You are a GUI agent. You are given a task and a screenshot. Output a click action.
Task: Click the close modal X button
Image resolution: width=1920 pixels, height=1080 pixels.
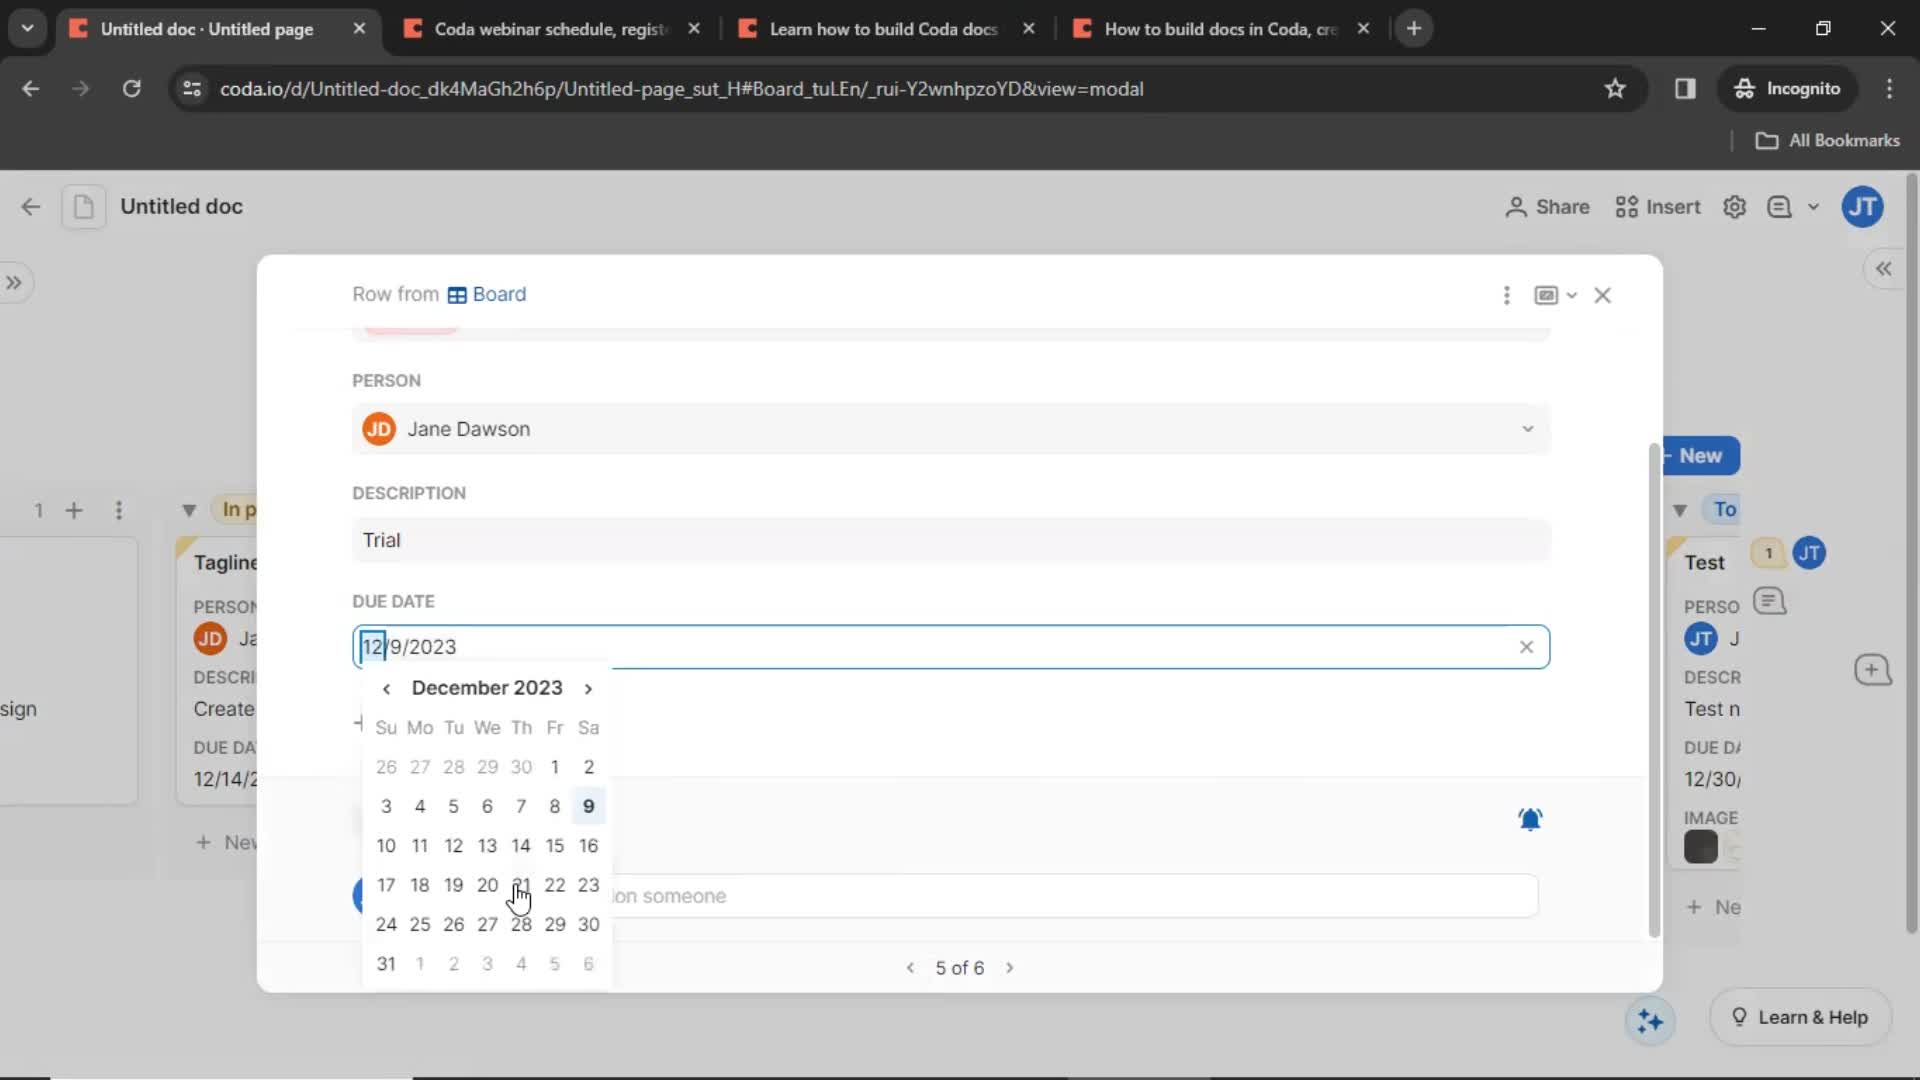pyautogui.click(x=1602, y=294)
